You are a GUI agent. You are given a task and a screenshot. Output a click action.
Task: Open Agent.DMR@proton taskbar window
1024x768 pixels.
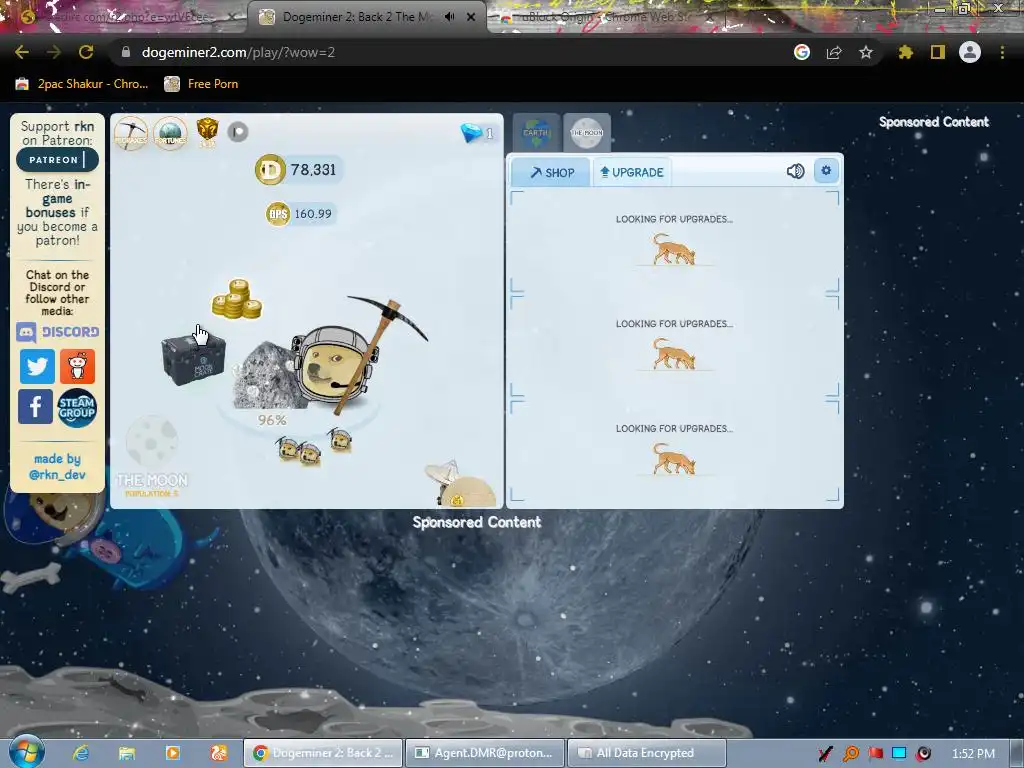[484, 753]
